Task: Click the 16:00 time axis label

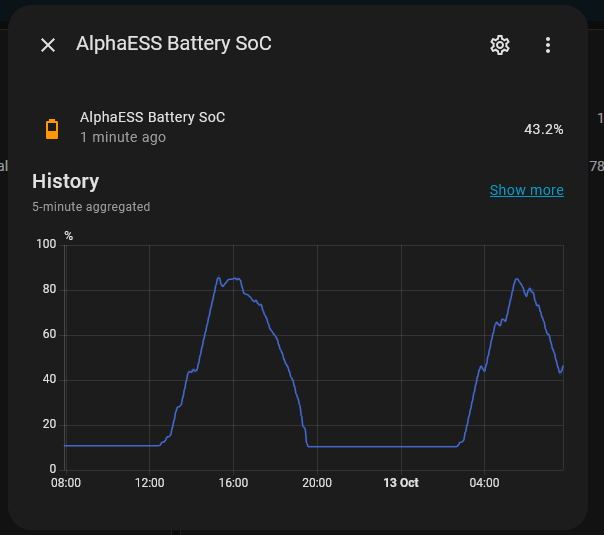Action: pyautogui.click(x=233, y=483)
